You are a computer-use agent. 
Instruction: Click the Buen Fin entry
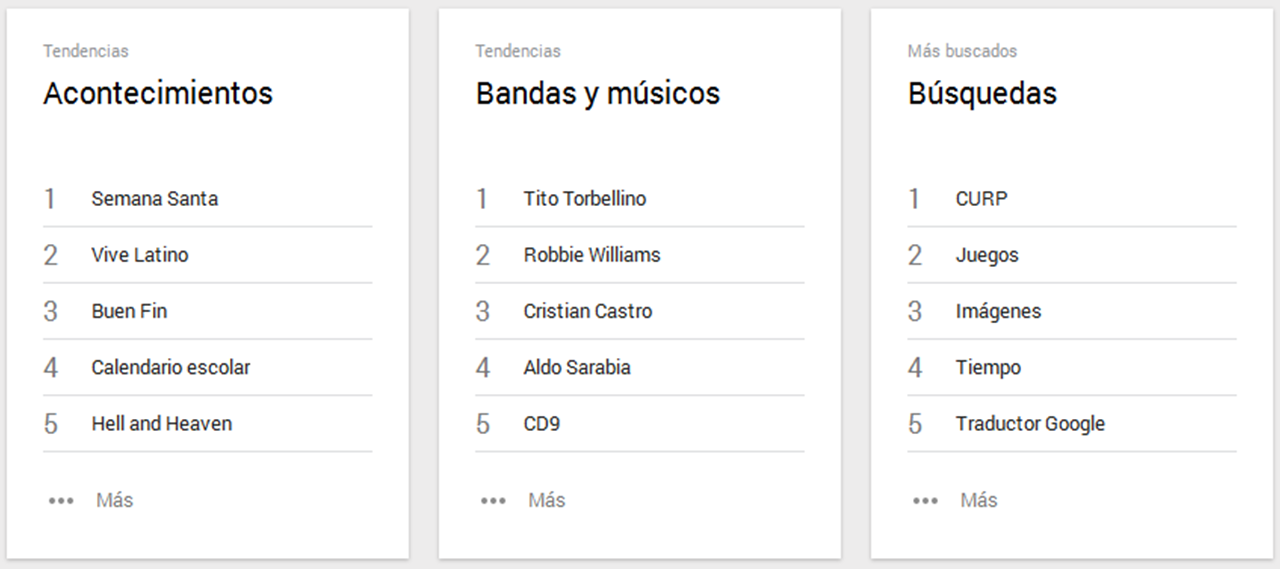[x=129, y=311]
